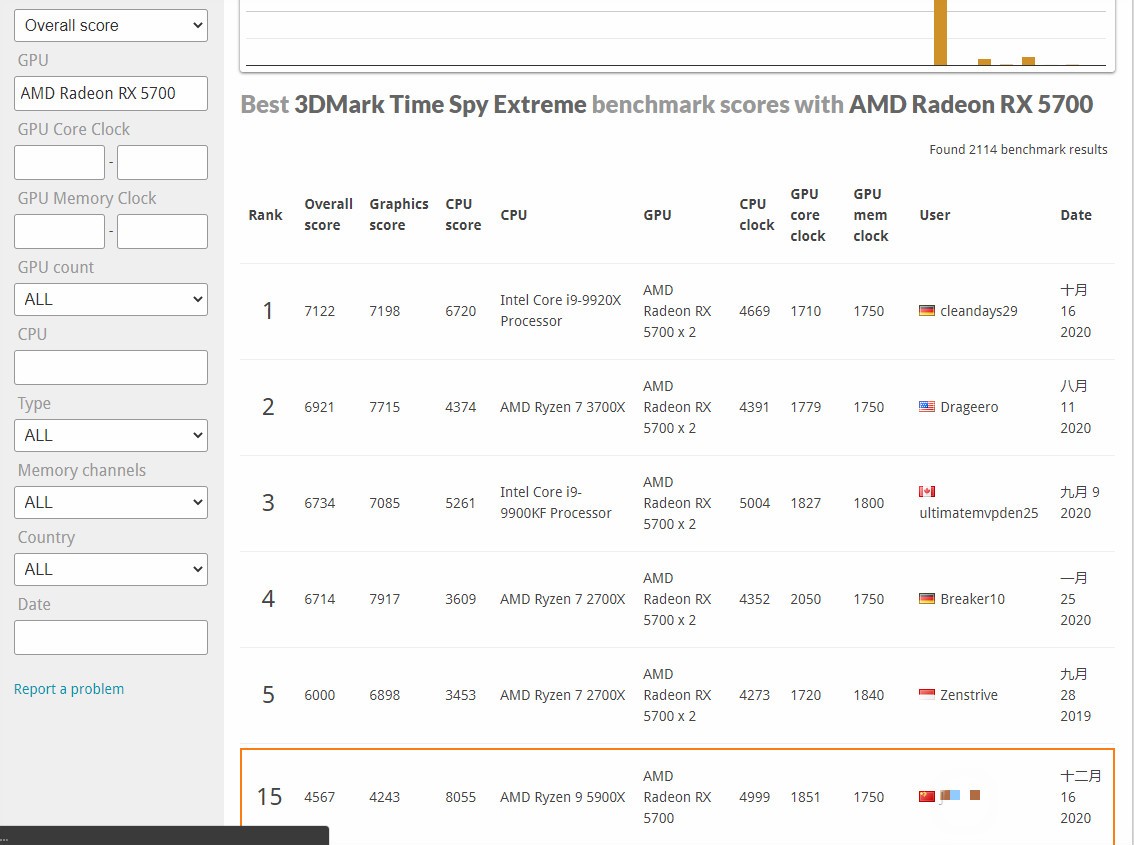Click the Canadian flag above ultimatemvpden25
This screenshot has width=1134, height=845.
[926, 492]
